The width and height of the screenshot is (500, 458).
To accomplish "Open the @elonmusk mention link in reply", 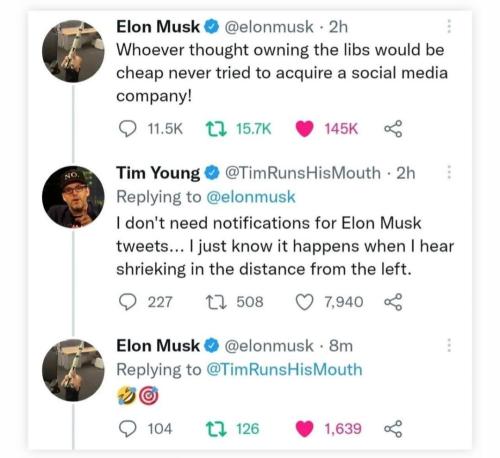I will (x=251, y=197).
